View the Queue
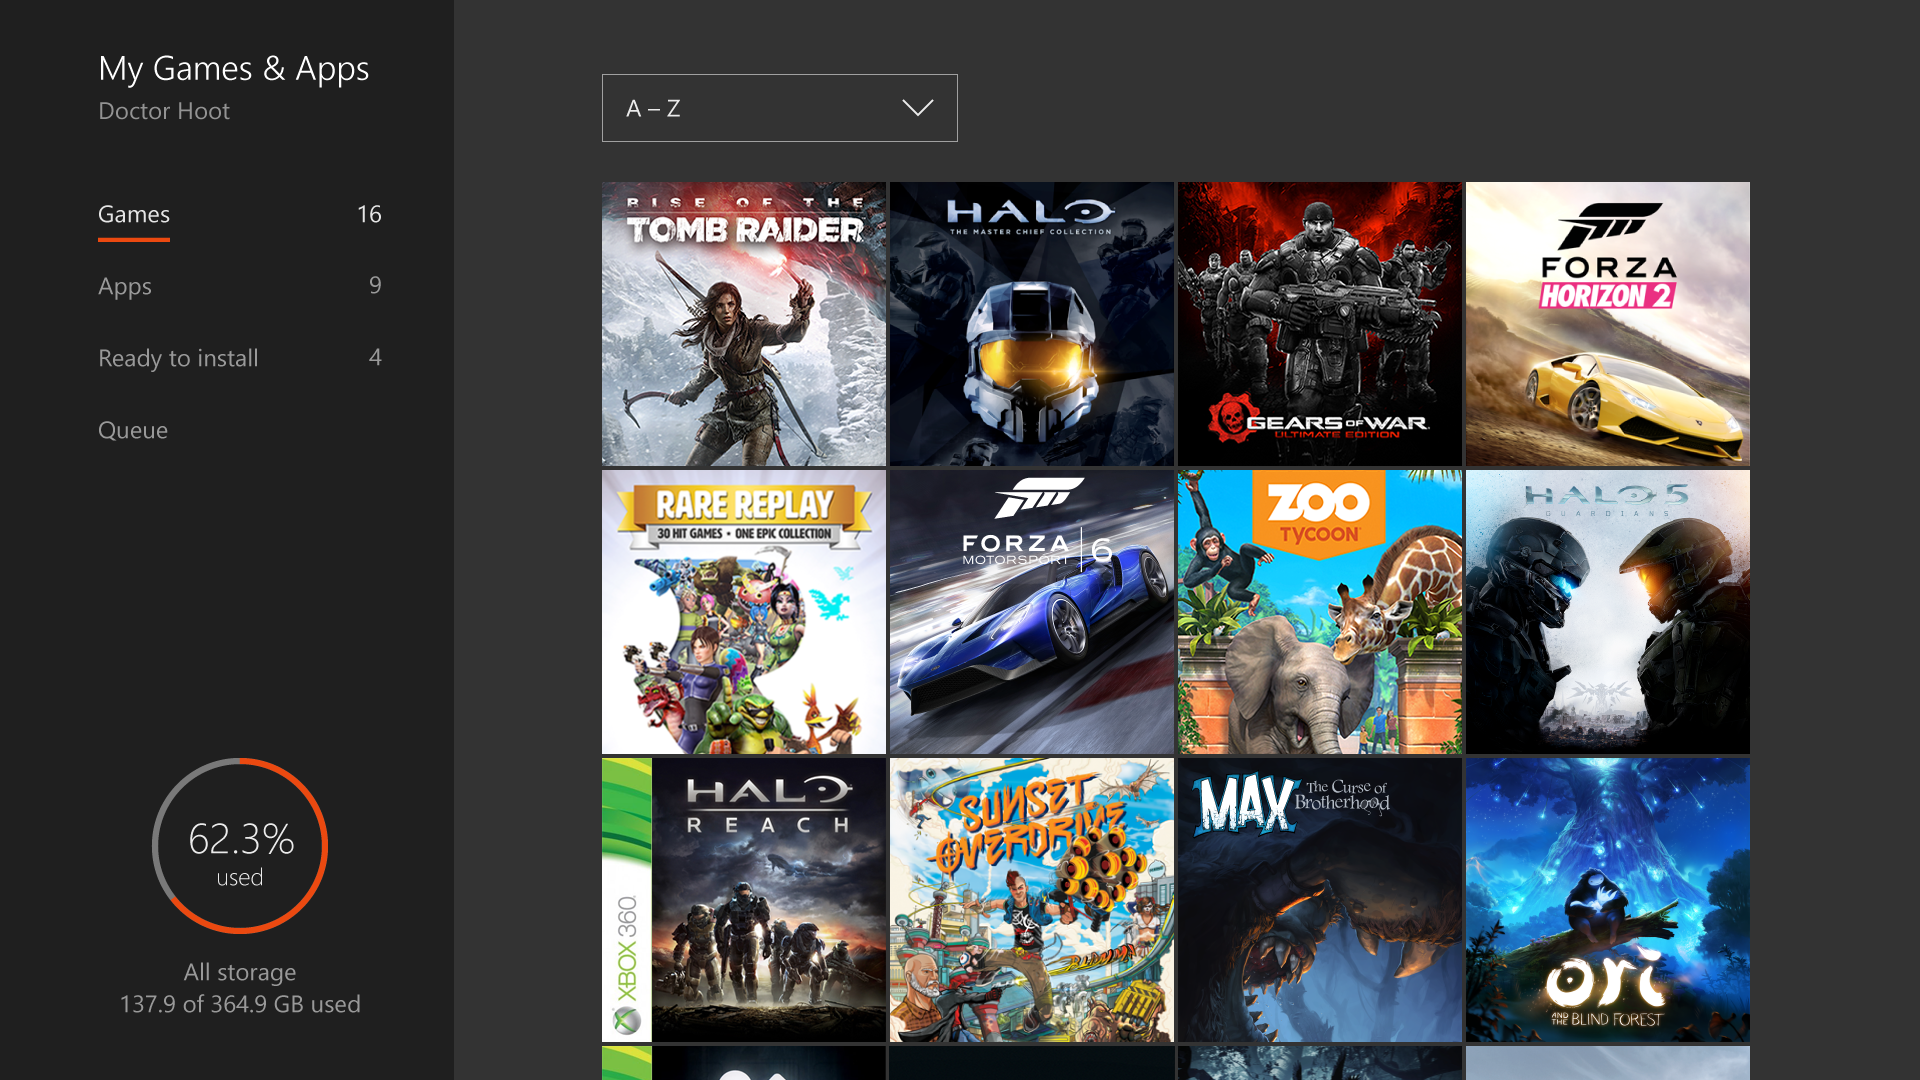Image resolution: width=1920 pixels, height=1080 pixels. click(x=133, y=430)
